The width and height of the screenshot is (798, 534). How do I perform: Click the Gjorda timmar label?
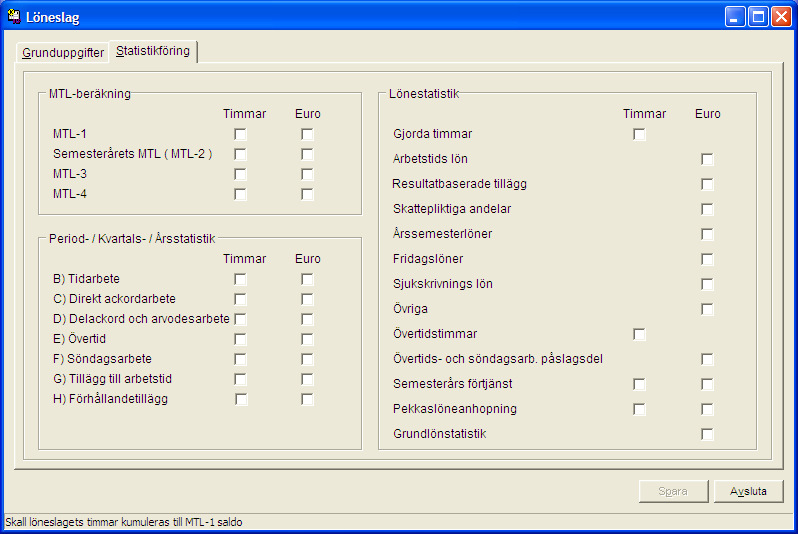[433, 134]
